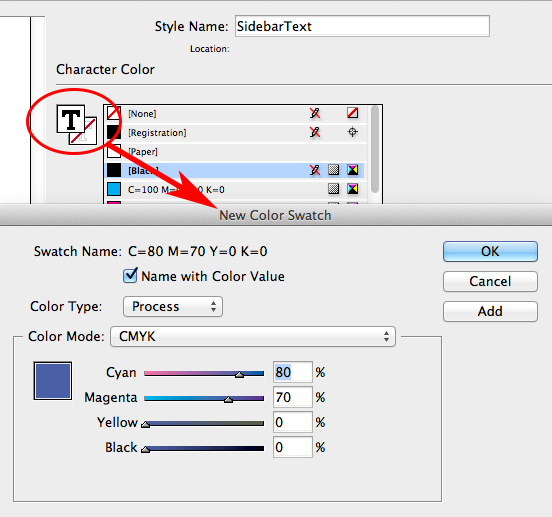Click the process color icon on C=100 row

[333, 189]
